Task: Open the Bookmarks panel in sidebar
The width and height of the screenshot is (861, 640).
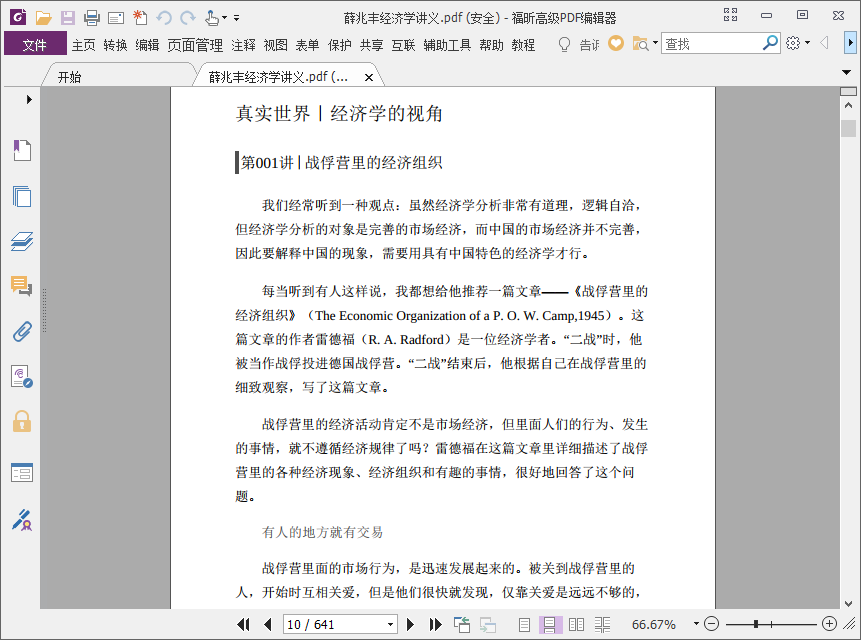Action: (x=22, y=150)
